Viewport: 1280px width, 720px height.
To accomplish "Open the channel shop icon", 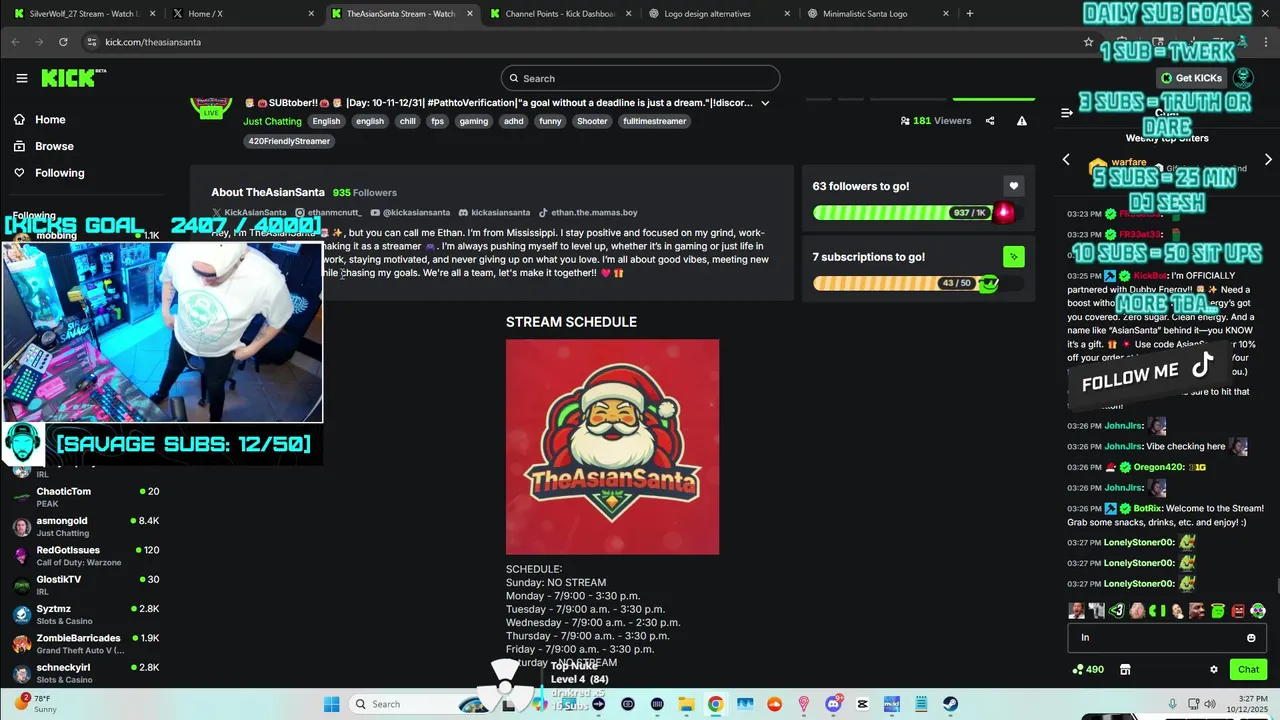I will click(x=1125, y=670).
